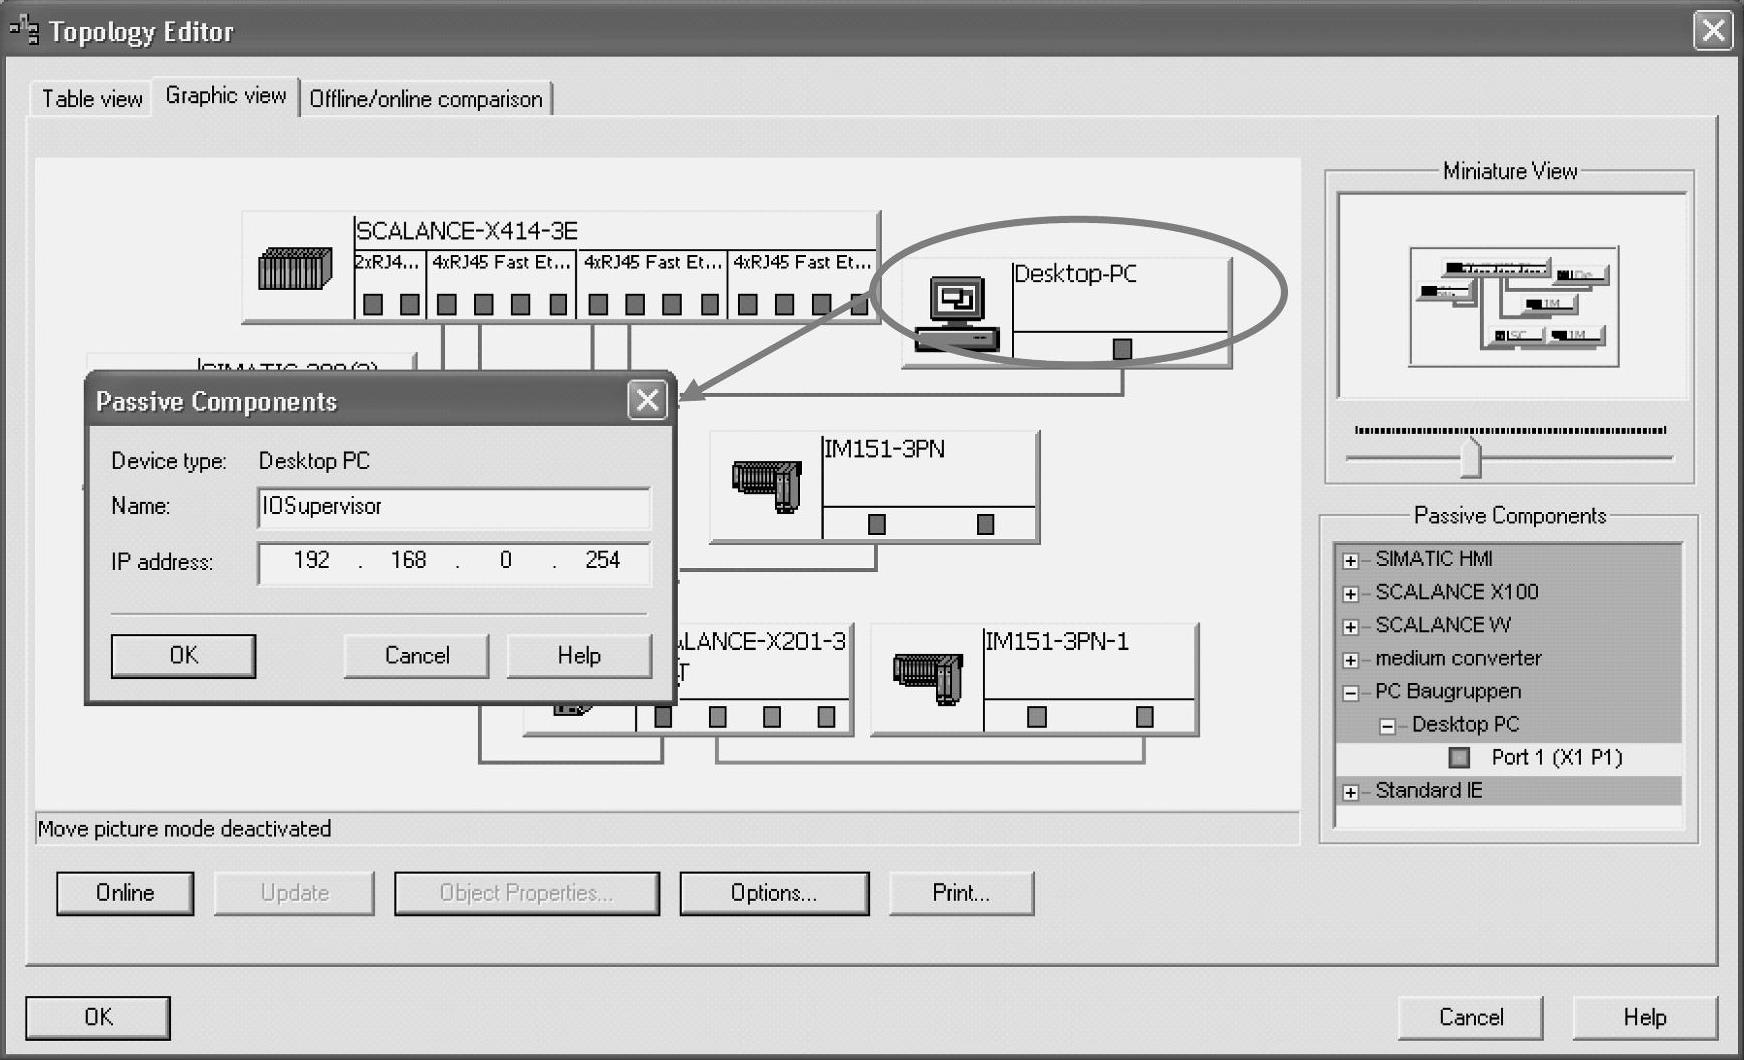Image resolution: width=1744 pixels, height=1060 pixels.
Task: Open the Options dialog
Action: click(774, 893)
